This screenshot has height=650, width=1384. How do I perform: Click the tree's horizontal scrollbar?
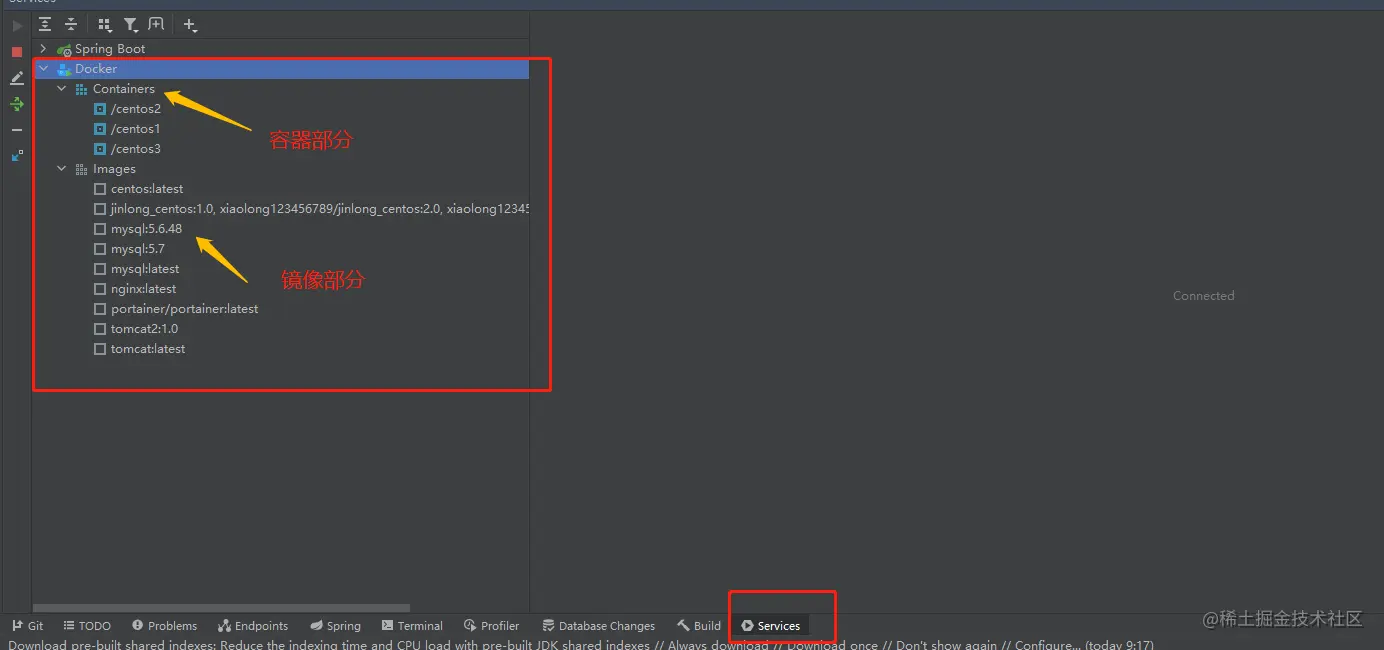(222, 607)
